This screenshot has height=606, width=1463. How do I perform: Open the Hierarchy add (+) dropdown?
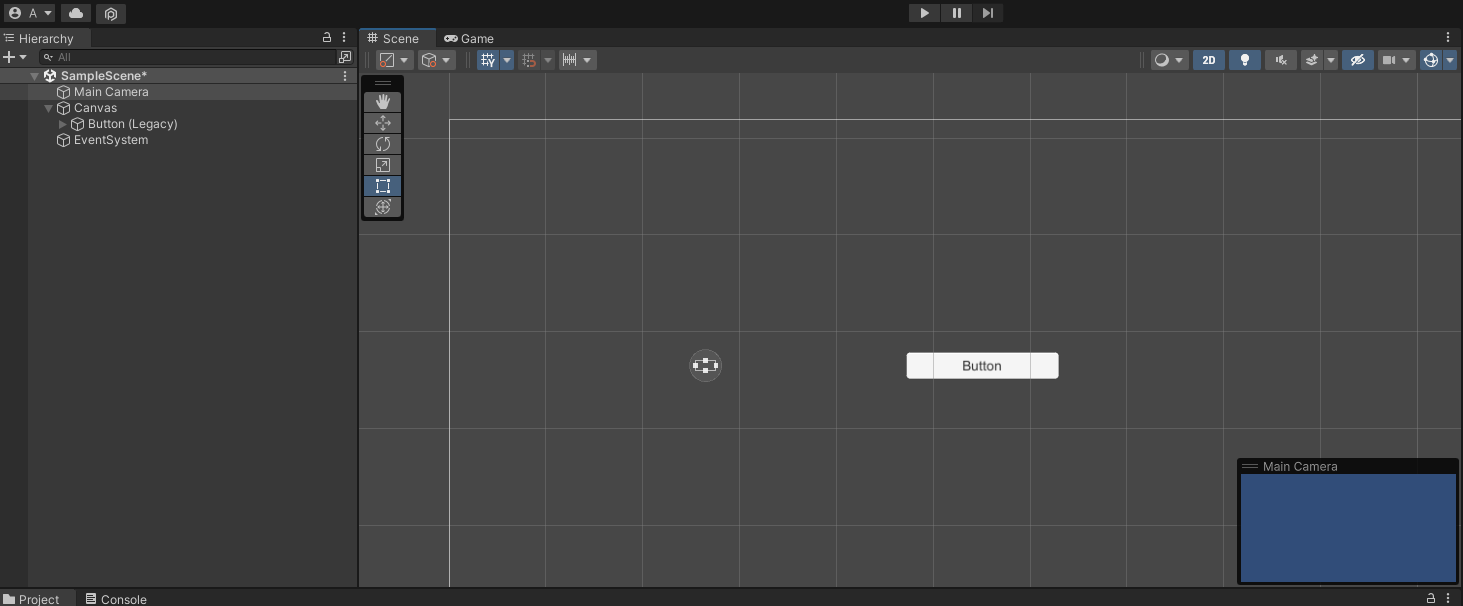pos(15,57)
